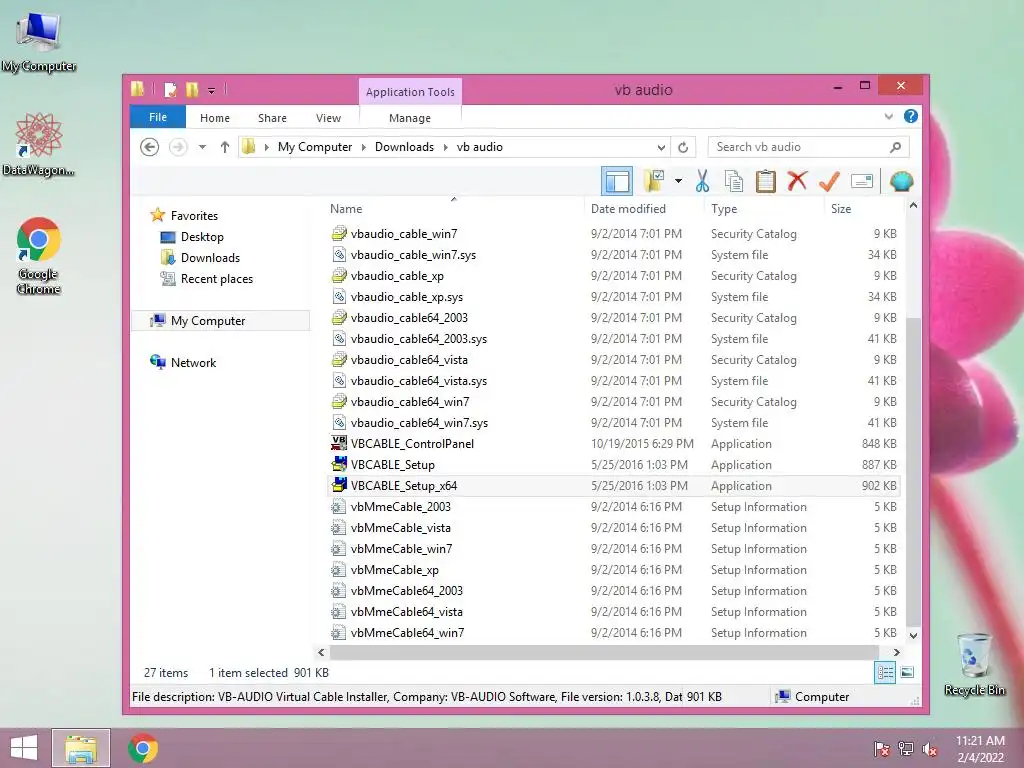
Task: Click My Computer in the address breadcrumb
Action: (x=315, y=147)
